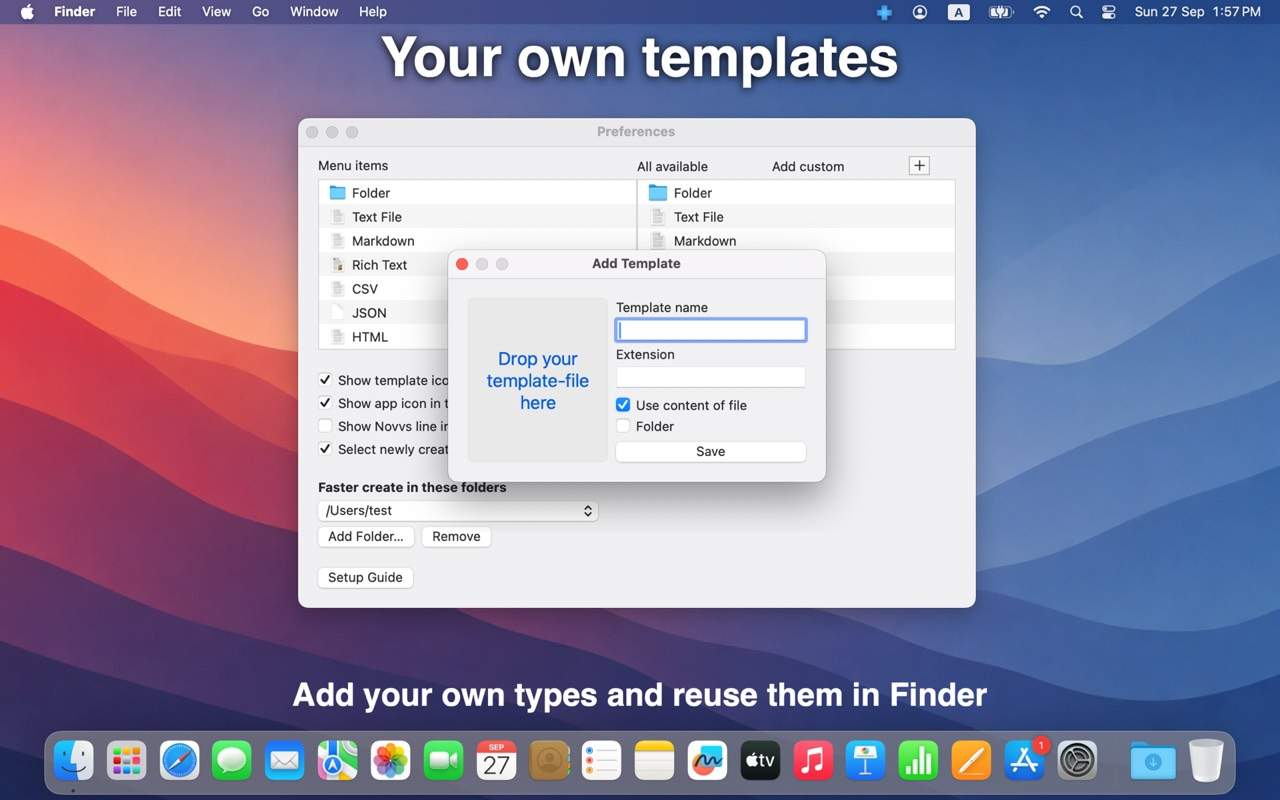Open the Mail app in the Dock
1280x800 pixels.
tap(285, 761)
